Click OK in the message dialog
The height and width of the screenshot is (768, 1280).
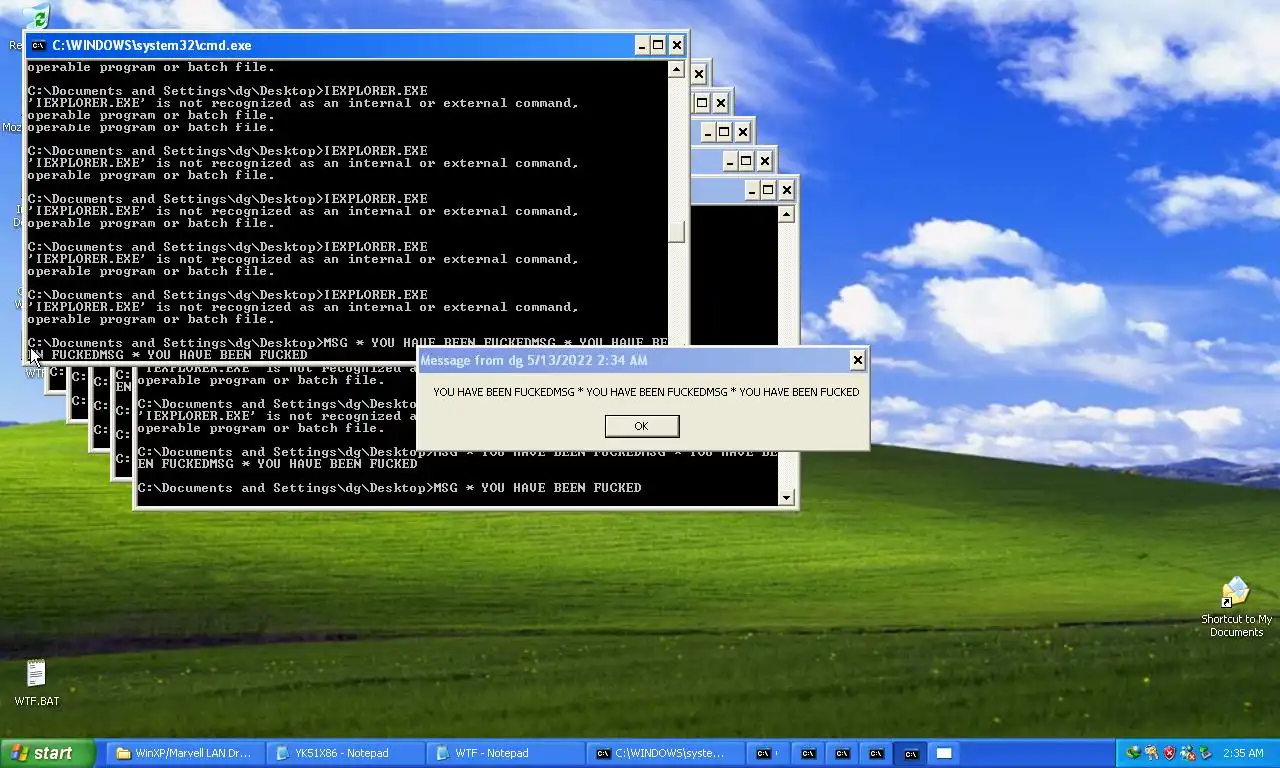(642, 426)
